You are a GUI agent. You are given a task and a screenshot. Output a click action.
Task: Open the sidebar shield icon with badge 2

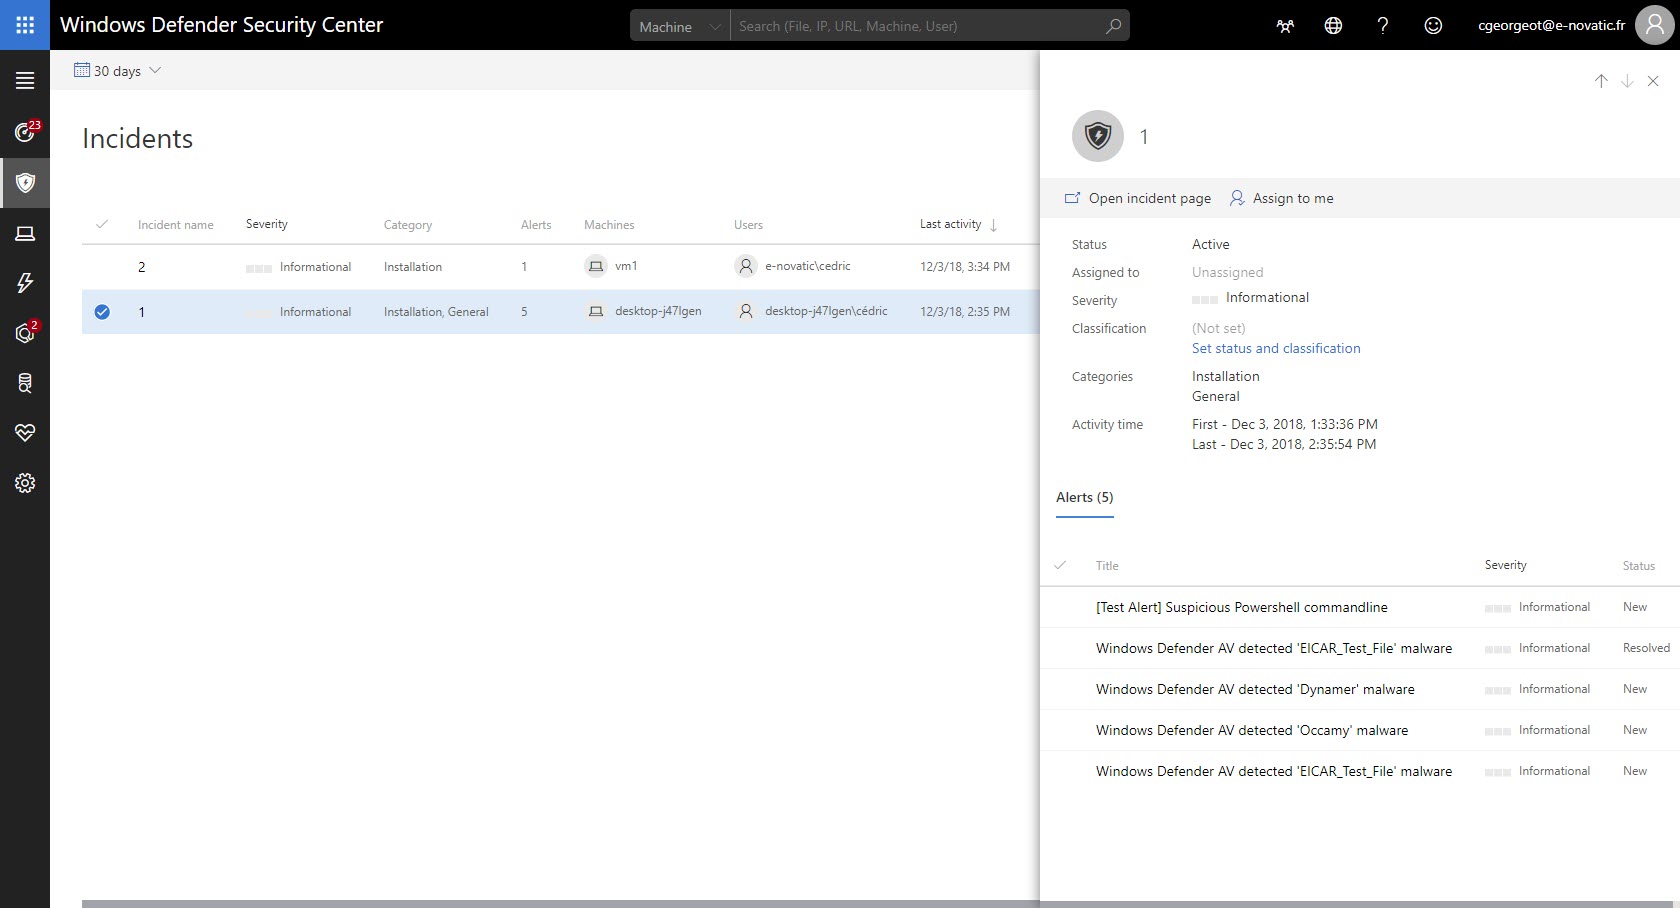25,333
